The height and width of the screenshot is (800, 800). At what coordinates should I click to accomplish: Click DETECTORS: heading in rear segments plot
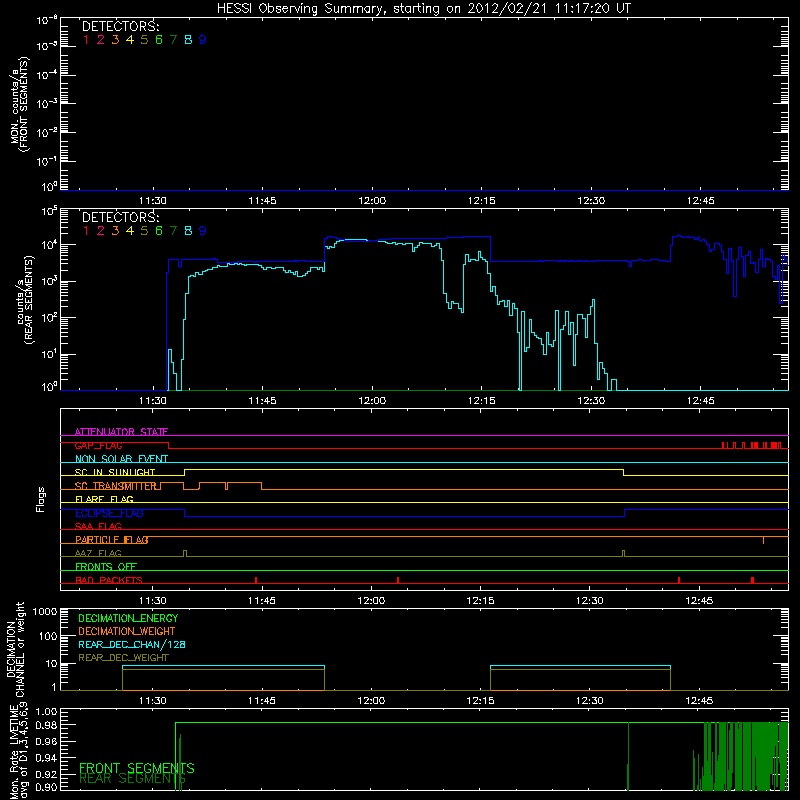(x=120, y=217)
